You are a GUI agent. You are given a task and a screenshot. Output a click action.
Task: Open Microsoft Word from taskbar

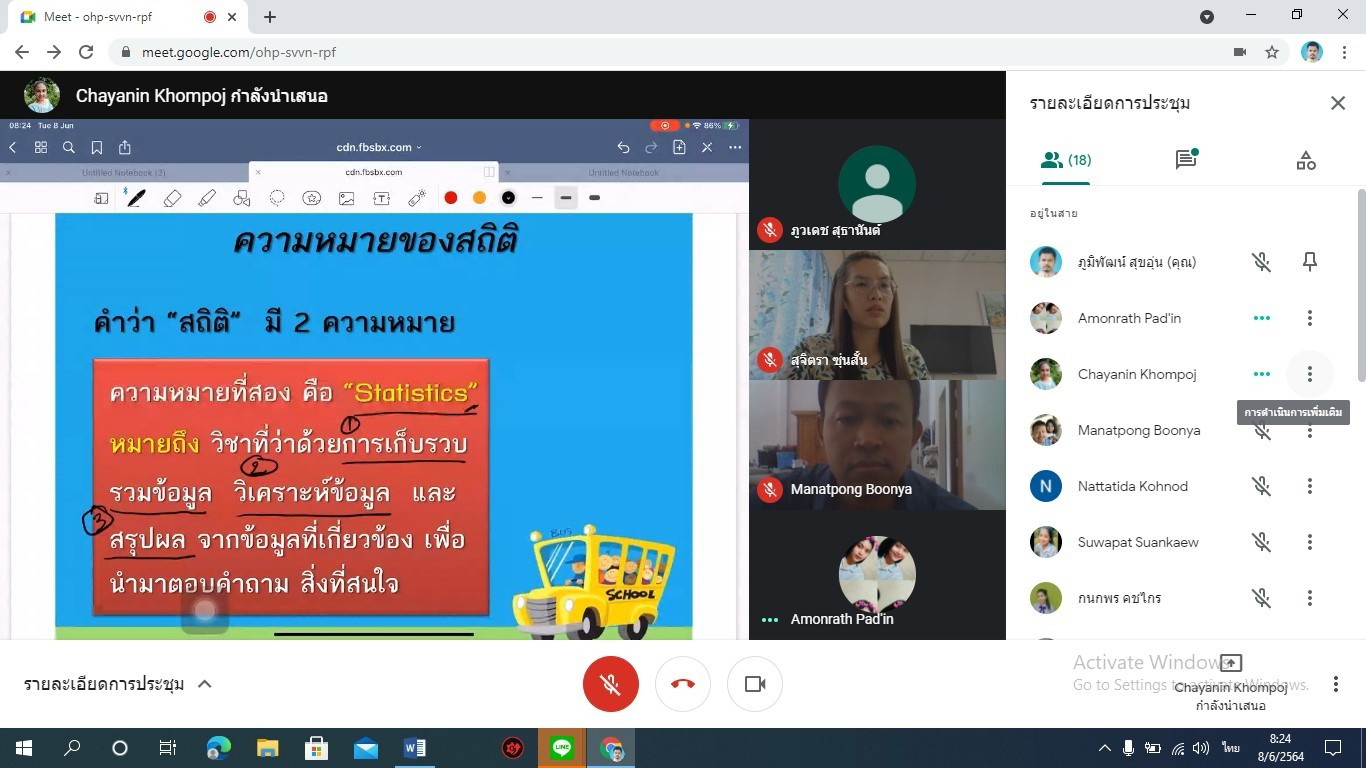[x=414, y=748]
